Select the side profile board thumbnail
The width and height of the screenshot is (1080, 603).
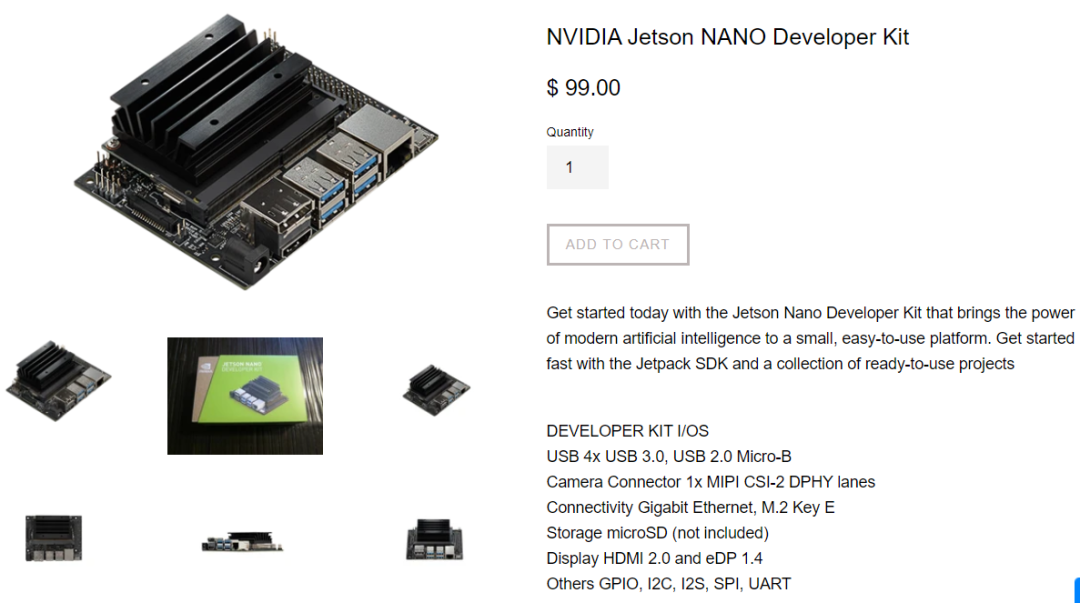point(242,542)
